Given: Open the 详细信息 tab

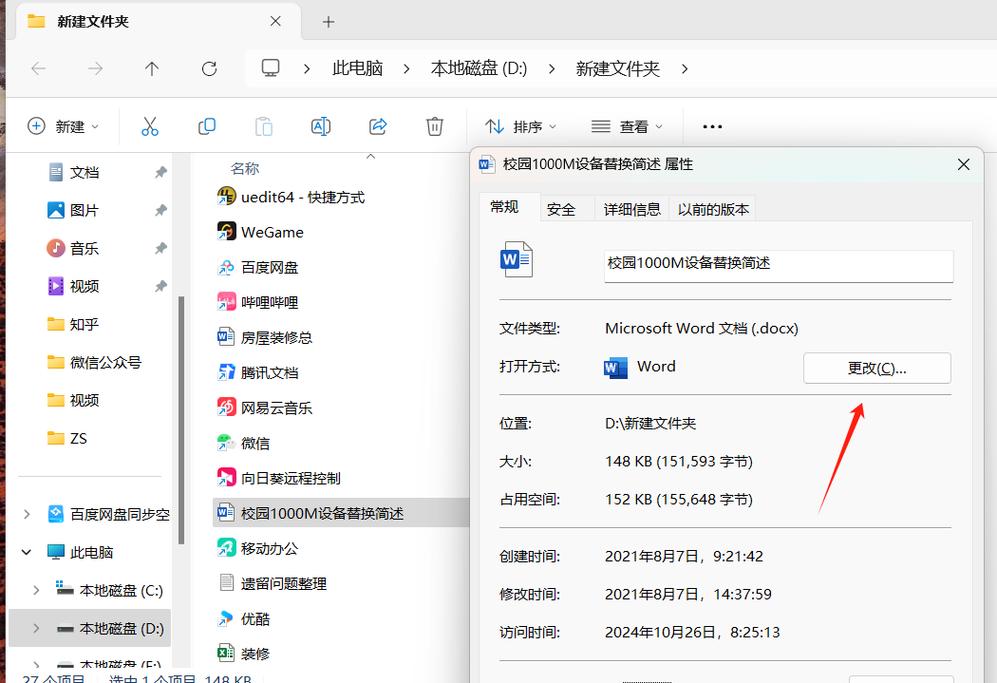Looking at the screenshot, I should coord(631,208).
